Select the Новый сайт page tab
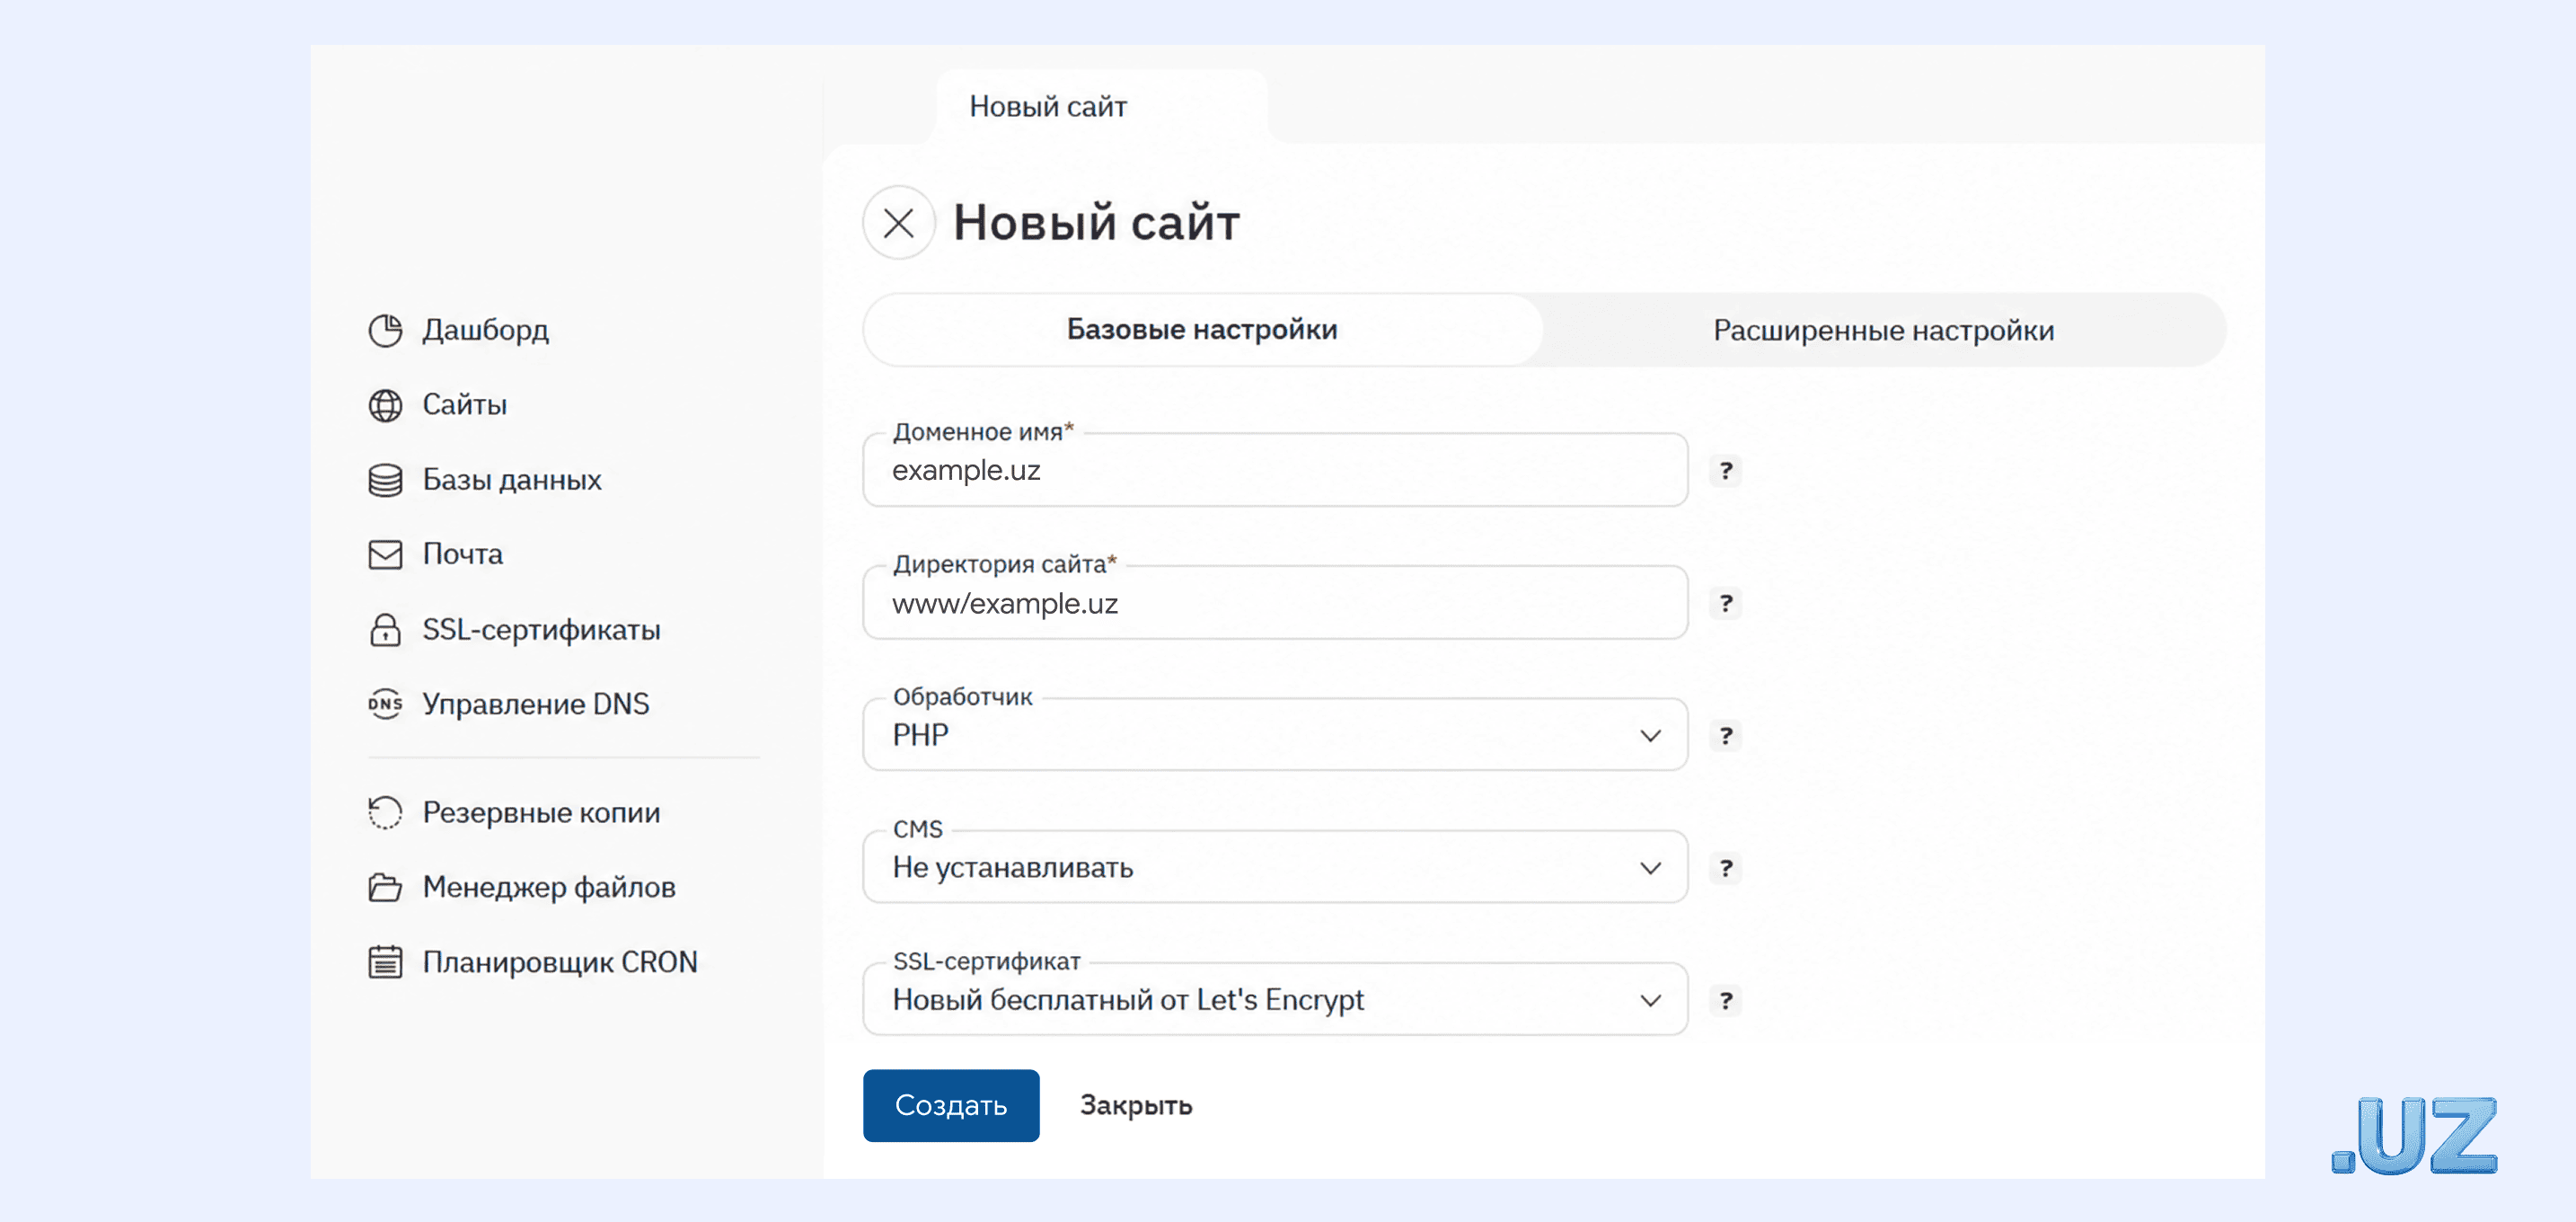Viewport: 2576px width, 1222px height. pyautogui.click(x=1102, y=107)
